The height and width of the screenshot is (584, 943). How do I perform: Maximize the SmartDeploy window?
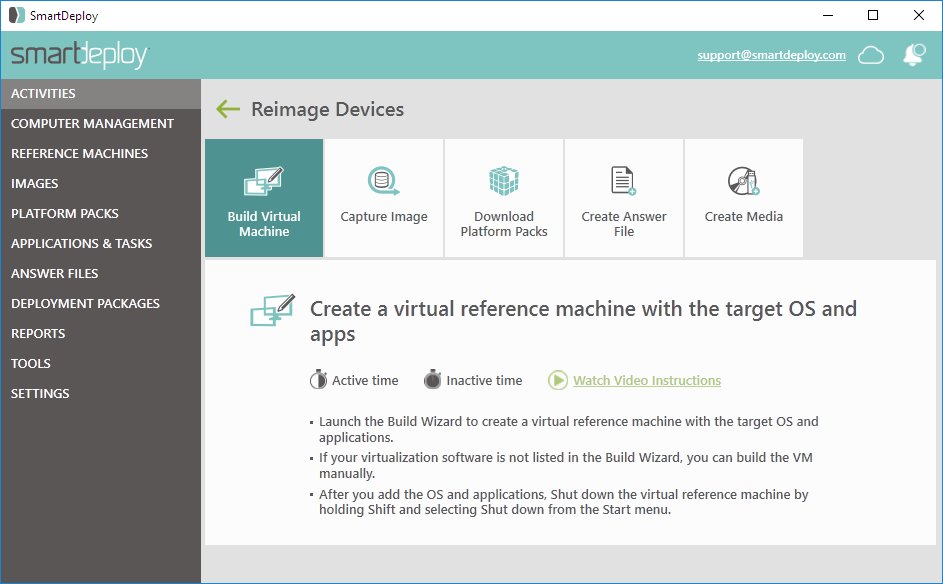coord(873,16)
